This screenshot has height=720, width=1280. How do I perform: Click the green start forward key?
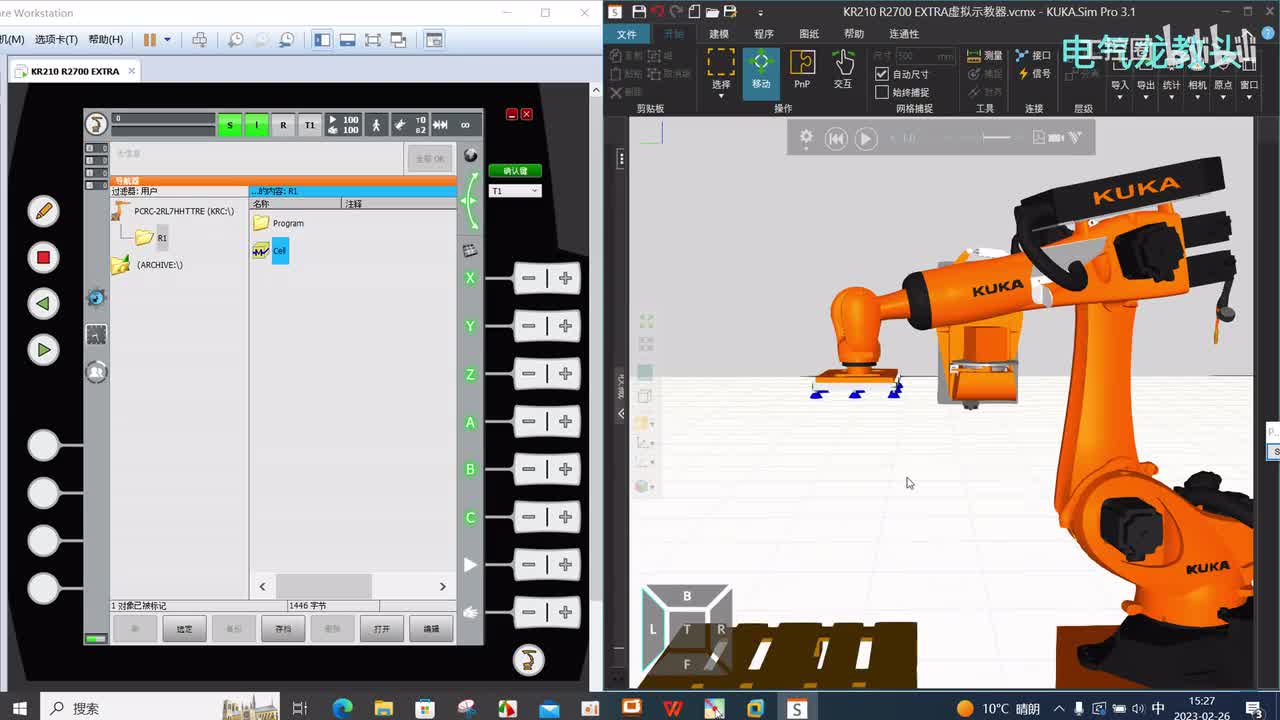[43, 350]
